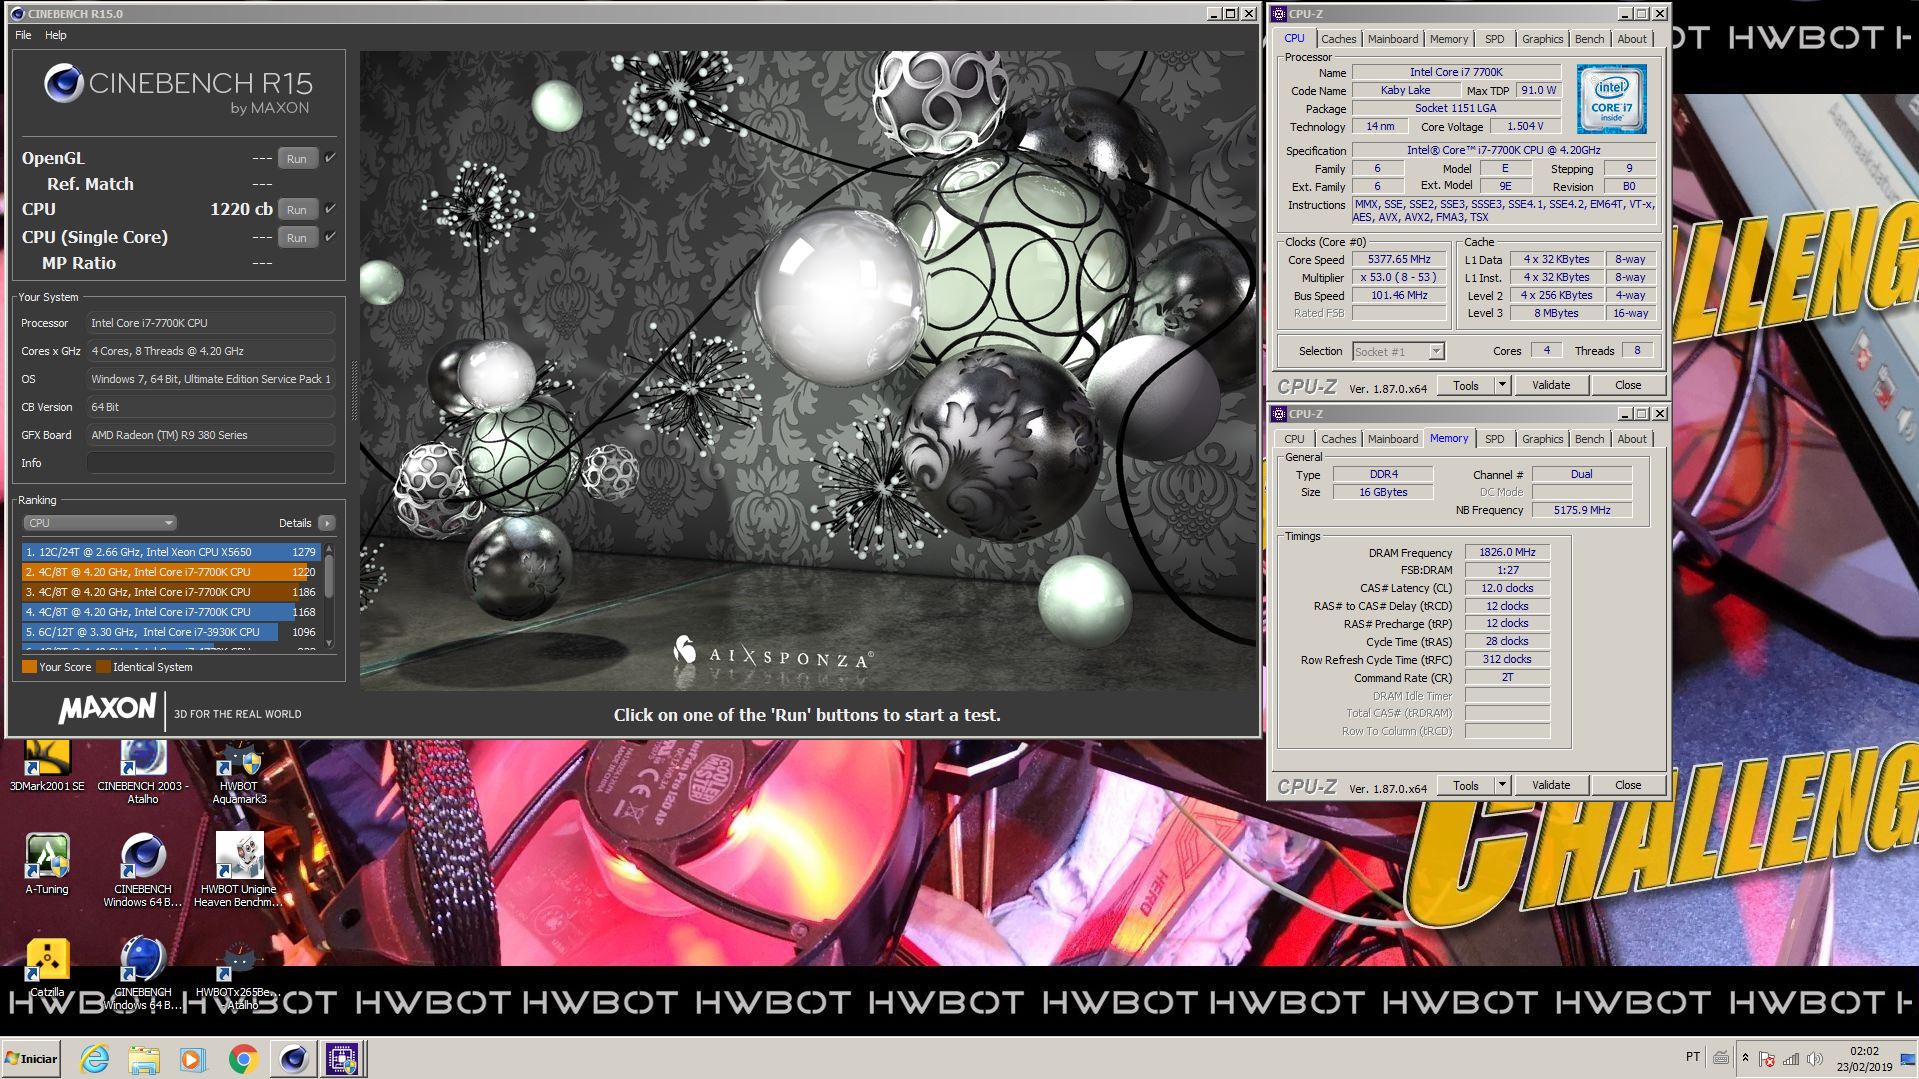Click the PT input language indicator

tap(1692, 1057)
